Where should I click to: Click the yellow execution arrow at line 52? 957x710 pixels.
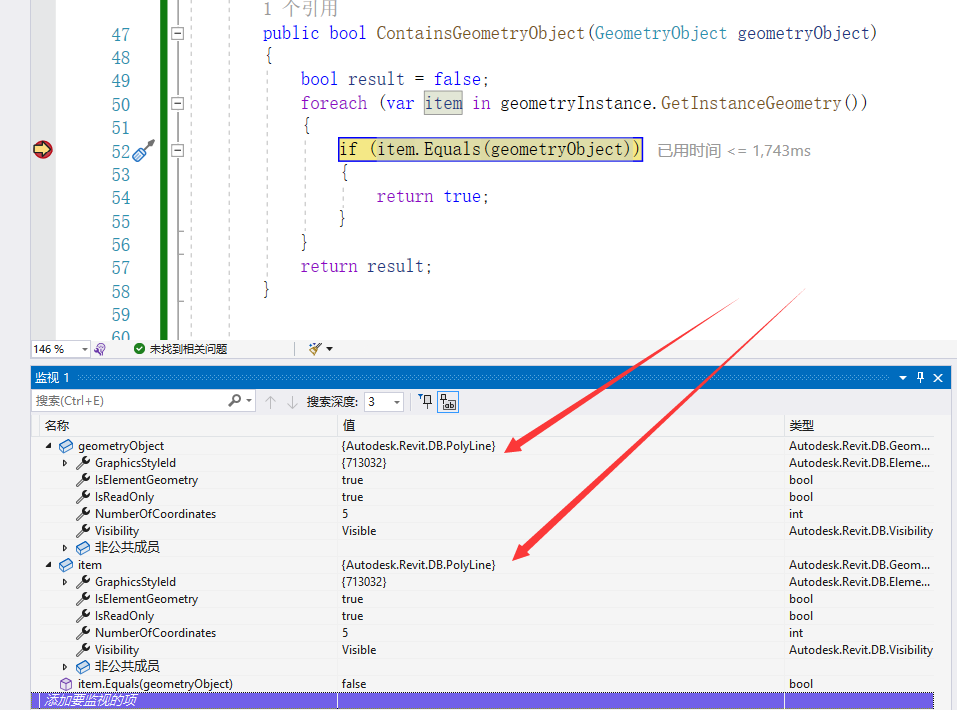(42, 148)
